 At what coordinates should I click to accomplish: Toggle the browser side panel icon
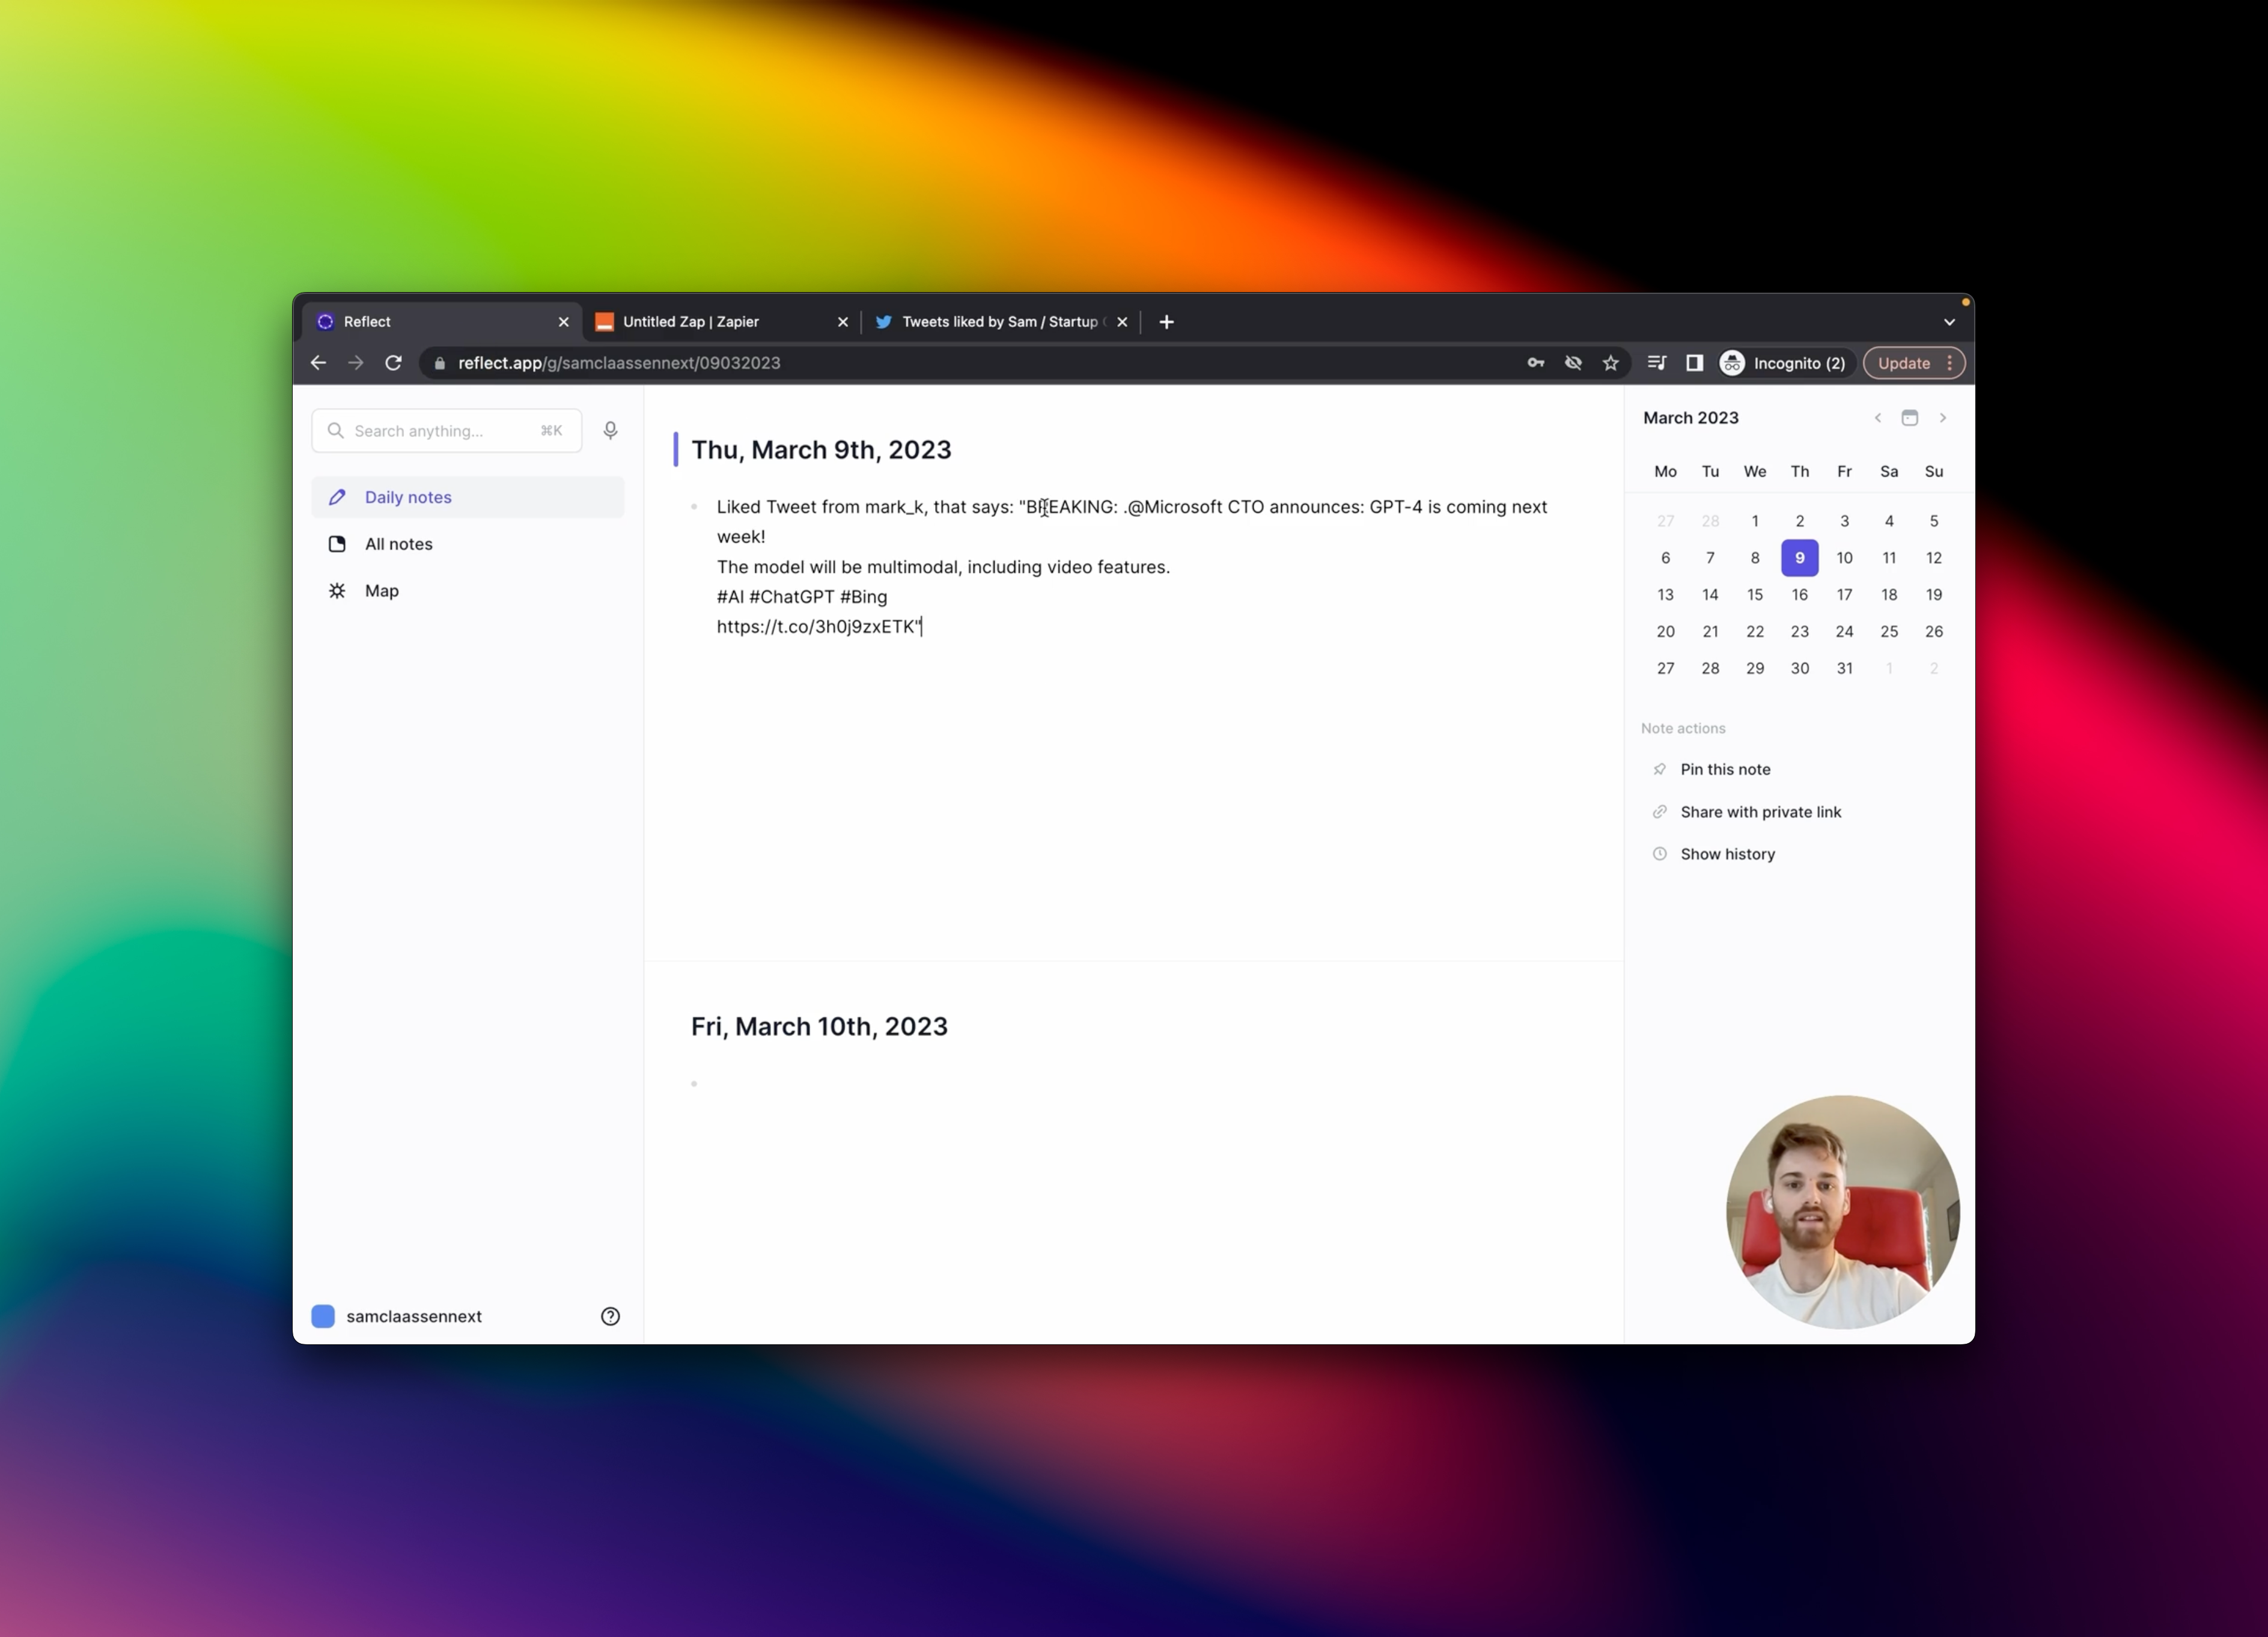[1694, 363]
